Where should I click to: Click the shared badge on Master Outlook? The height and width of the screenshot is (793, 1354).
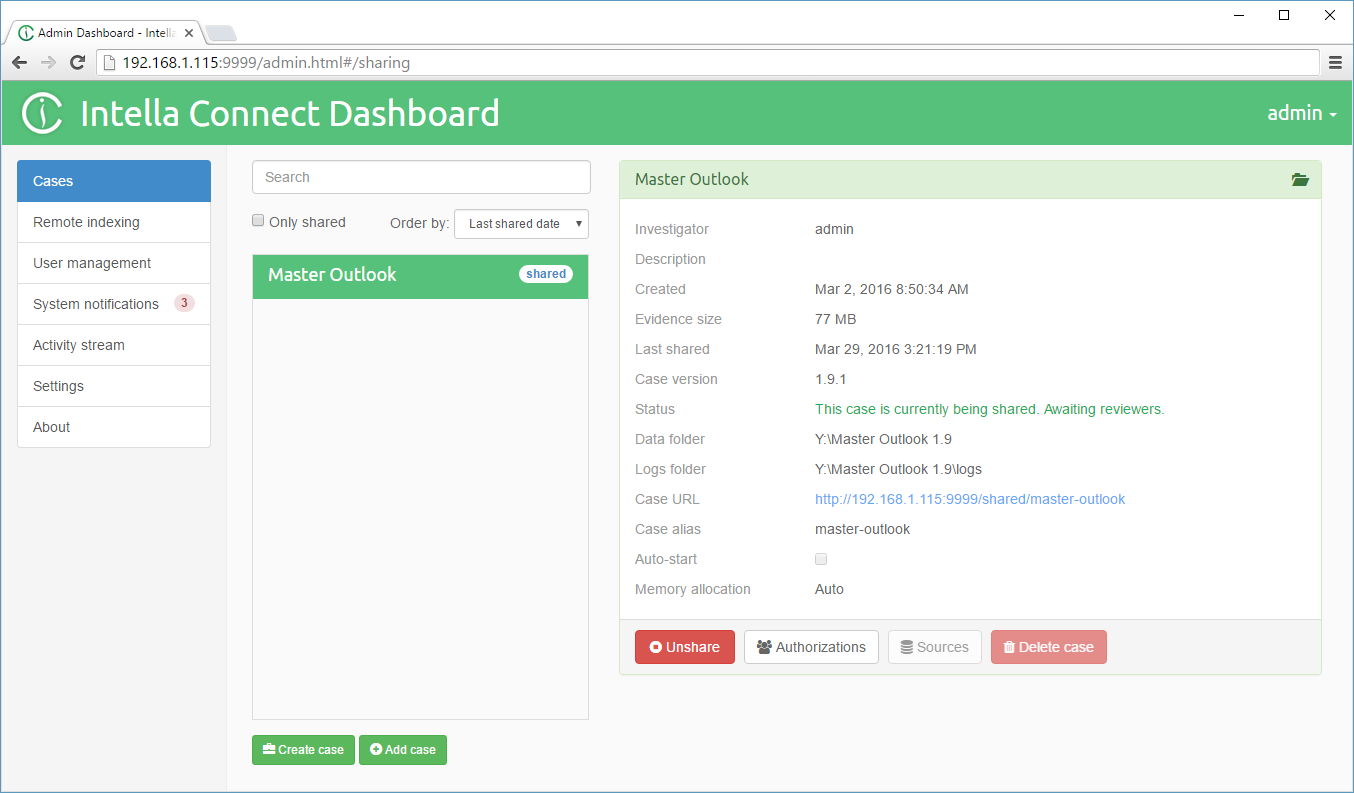tap(546, 274)
